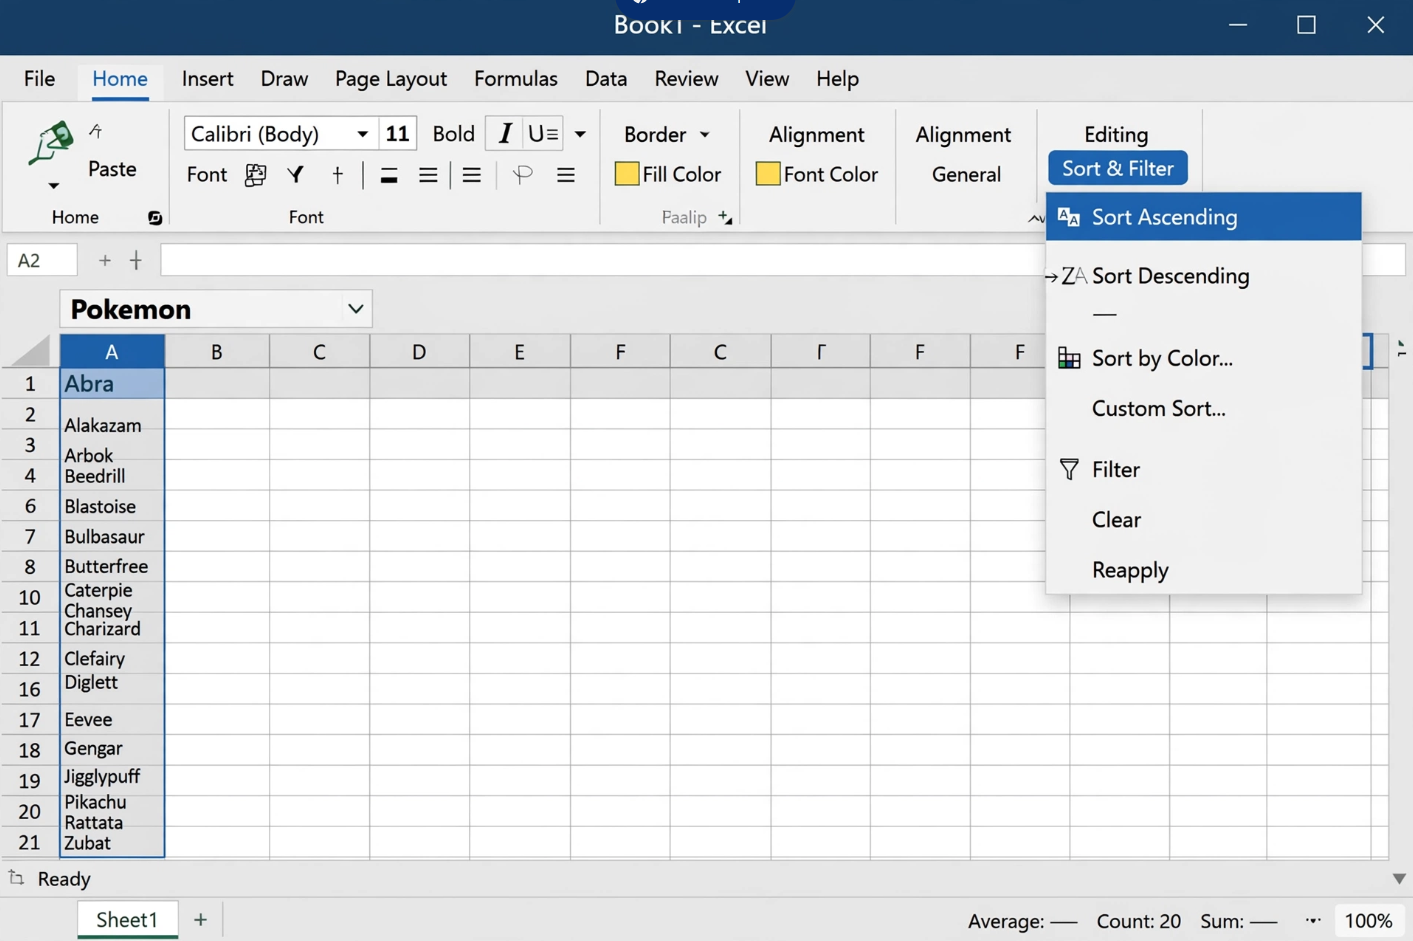Collapse the ribbon with the caret icon

click(1035, 218)
